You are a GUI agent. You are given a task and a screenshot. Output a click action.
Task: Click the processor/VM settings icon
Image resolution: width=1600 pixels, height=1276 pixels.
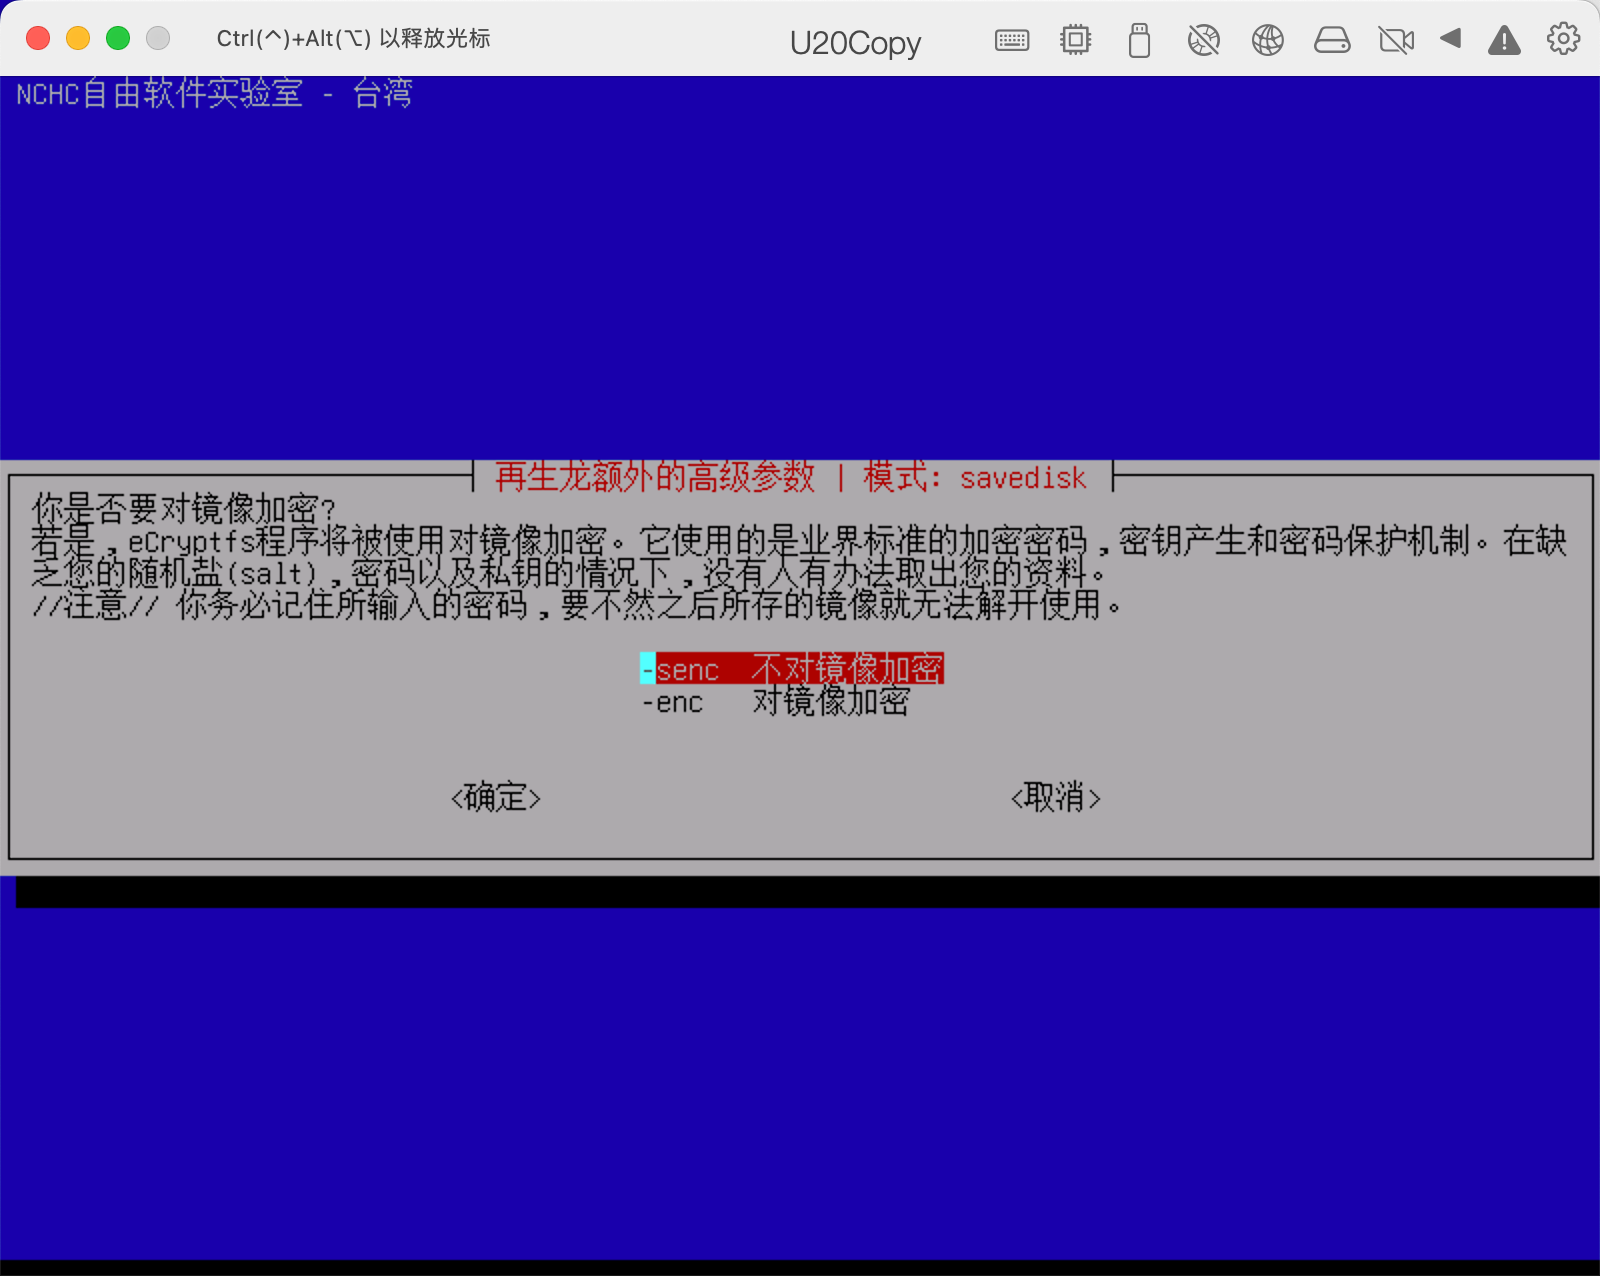tap(1074, 40)
